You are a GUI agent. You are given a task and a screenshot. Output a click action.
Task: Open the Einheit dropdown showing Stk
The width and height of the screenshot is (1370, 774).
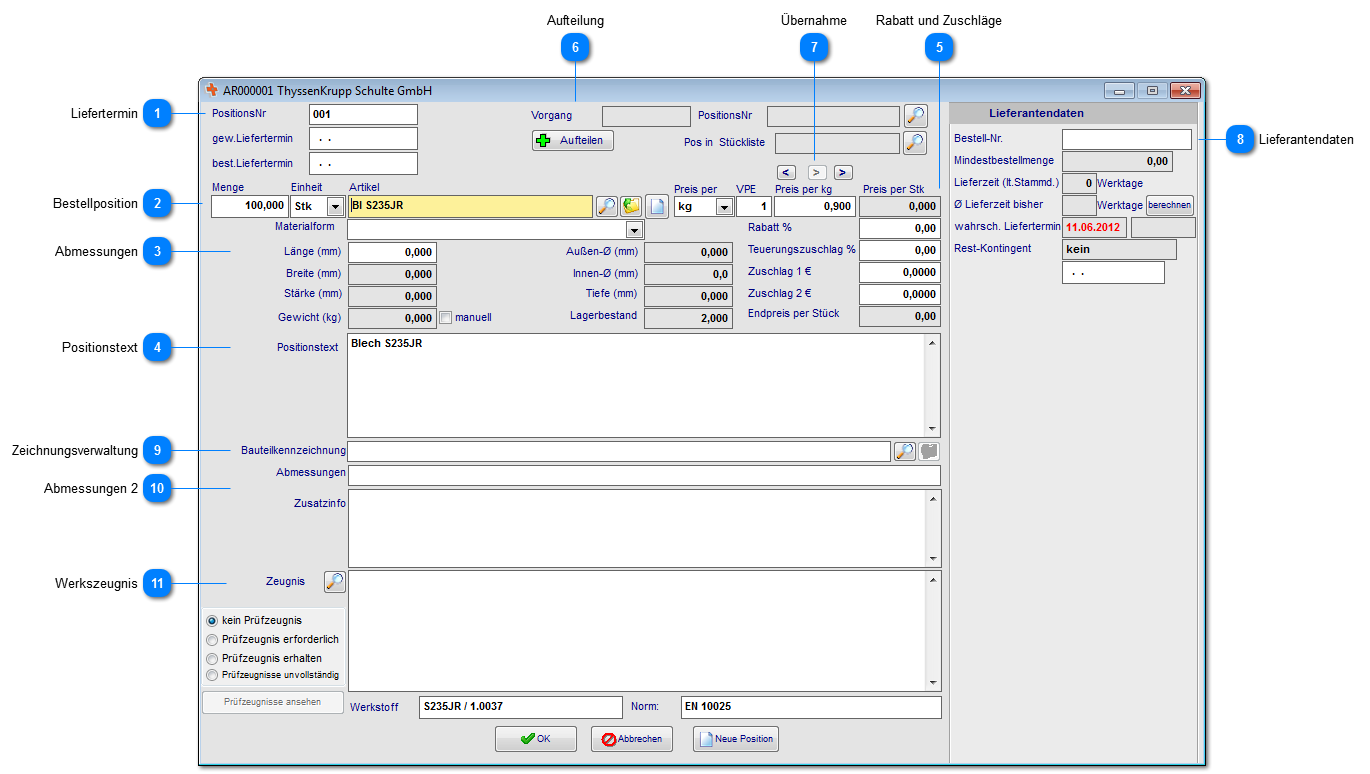click(x=335, y=207)
